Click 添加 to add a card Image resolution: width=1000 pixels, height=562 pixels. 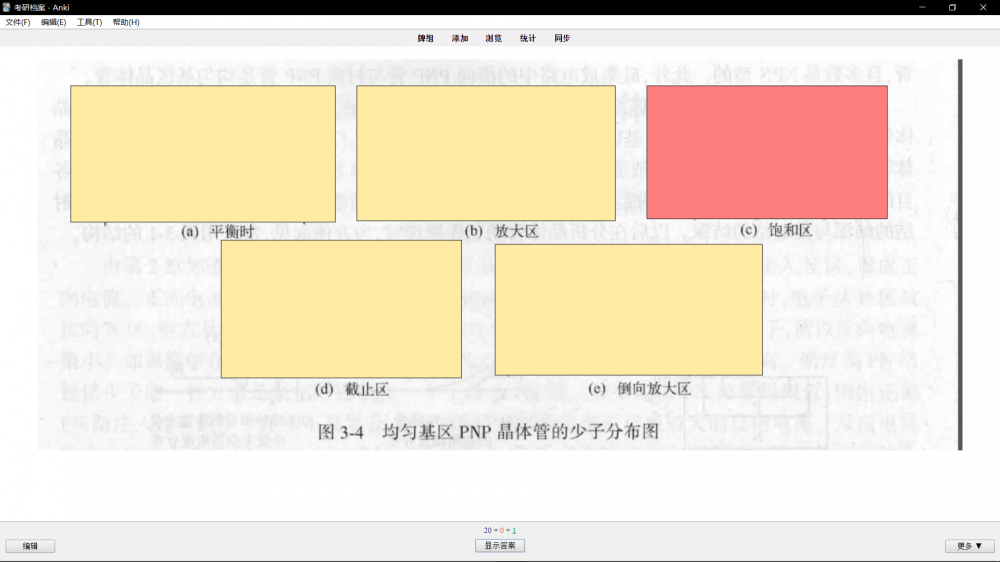460,38
